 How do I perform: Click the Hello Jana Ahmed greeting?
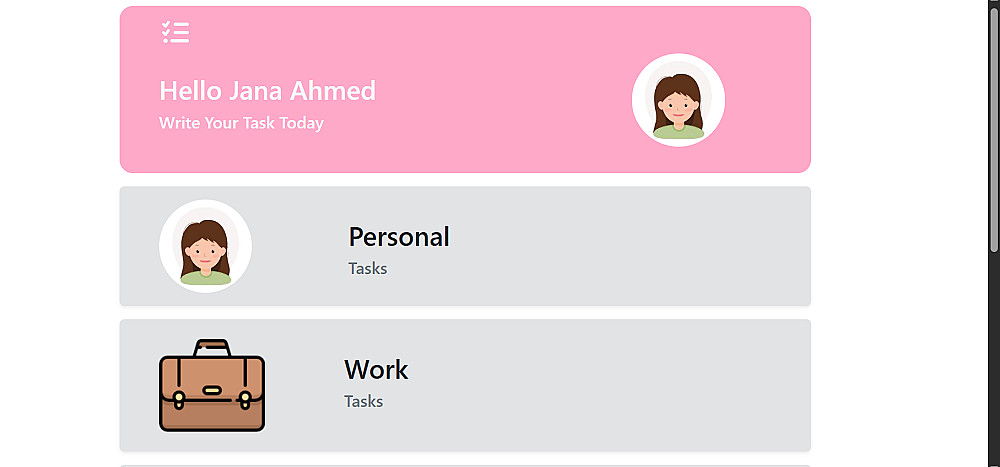pos(267,91)
